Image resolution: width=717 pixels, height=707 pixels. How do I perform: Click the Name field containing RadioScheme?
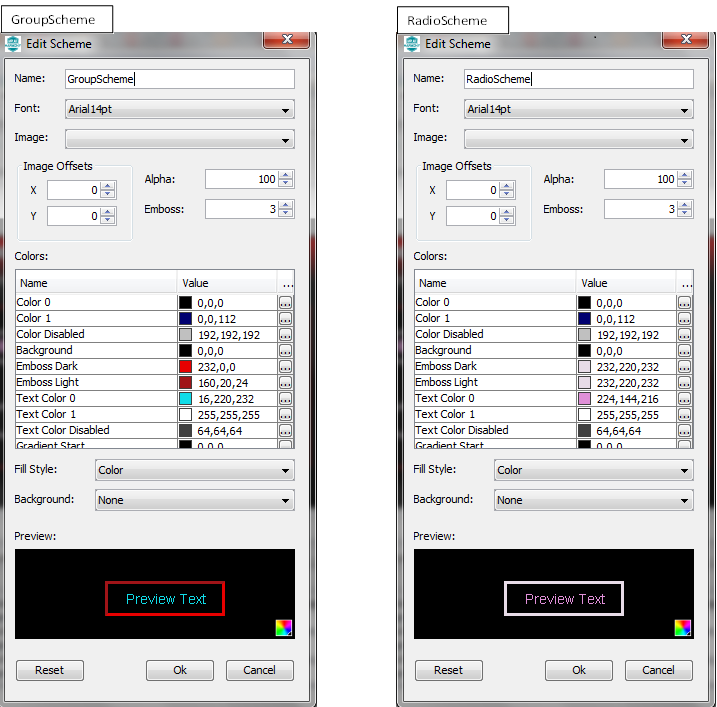pyautogui.click(x=579, y=79)
